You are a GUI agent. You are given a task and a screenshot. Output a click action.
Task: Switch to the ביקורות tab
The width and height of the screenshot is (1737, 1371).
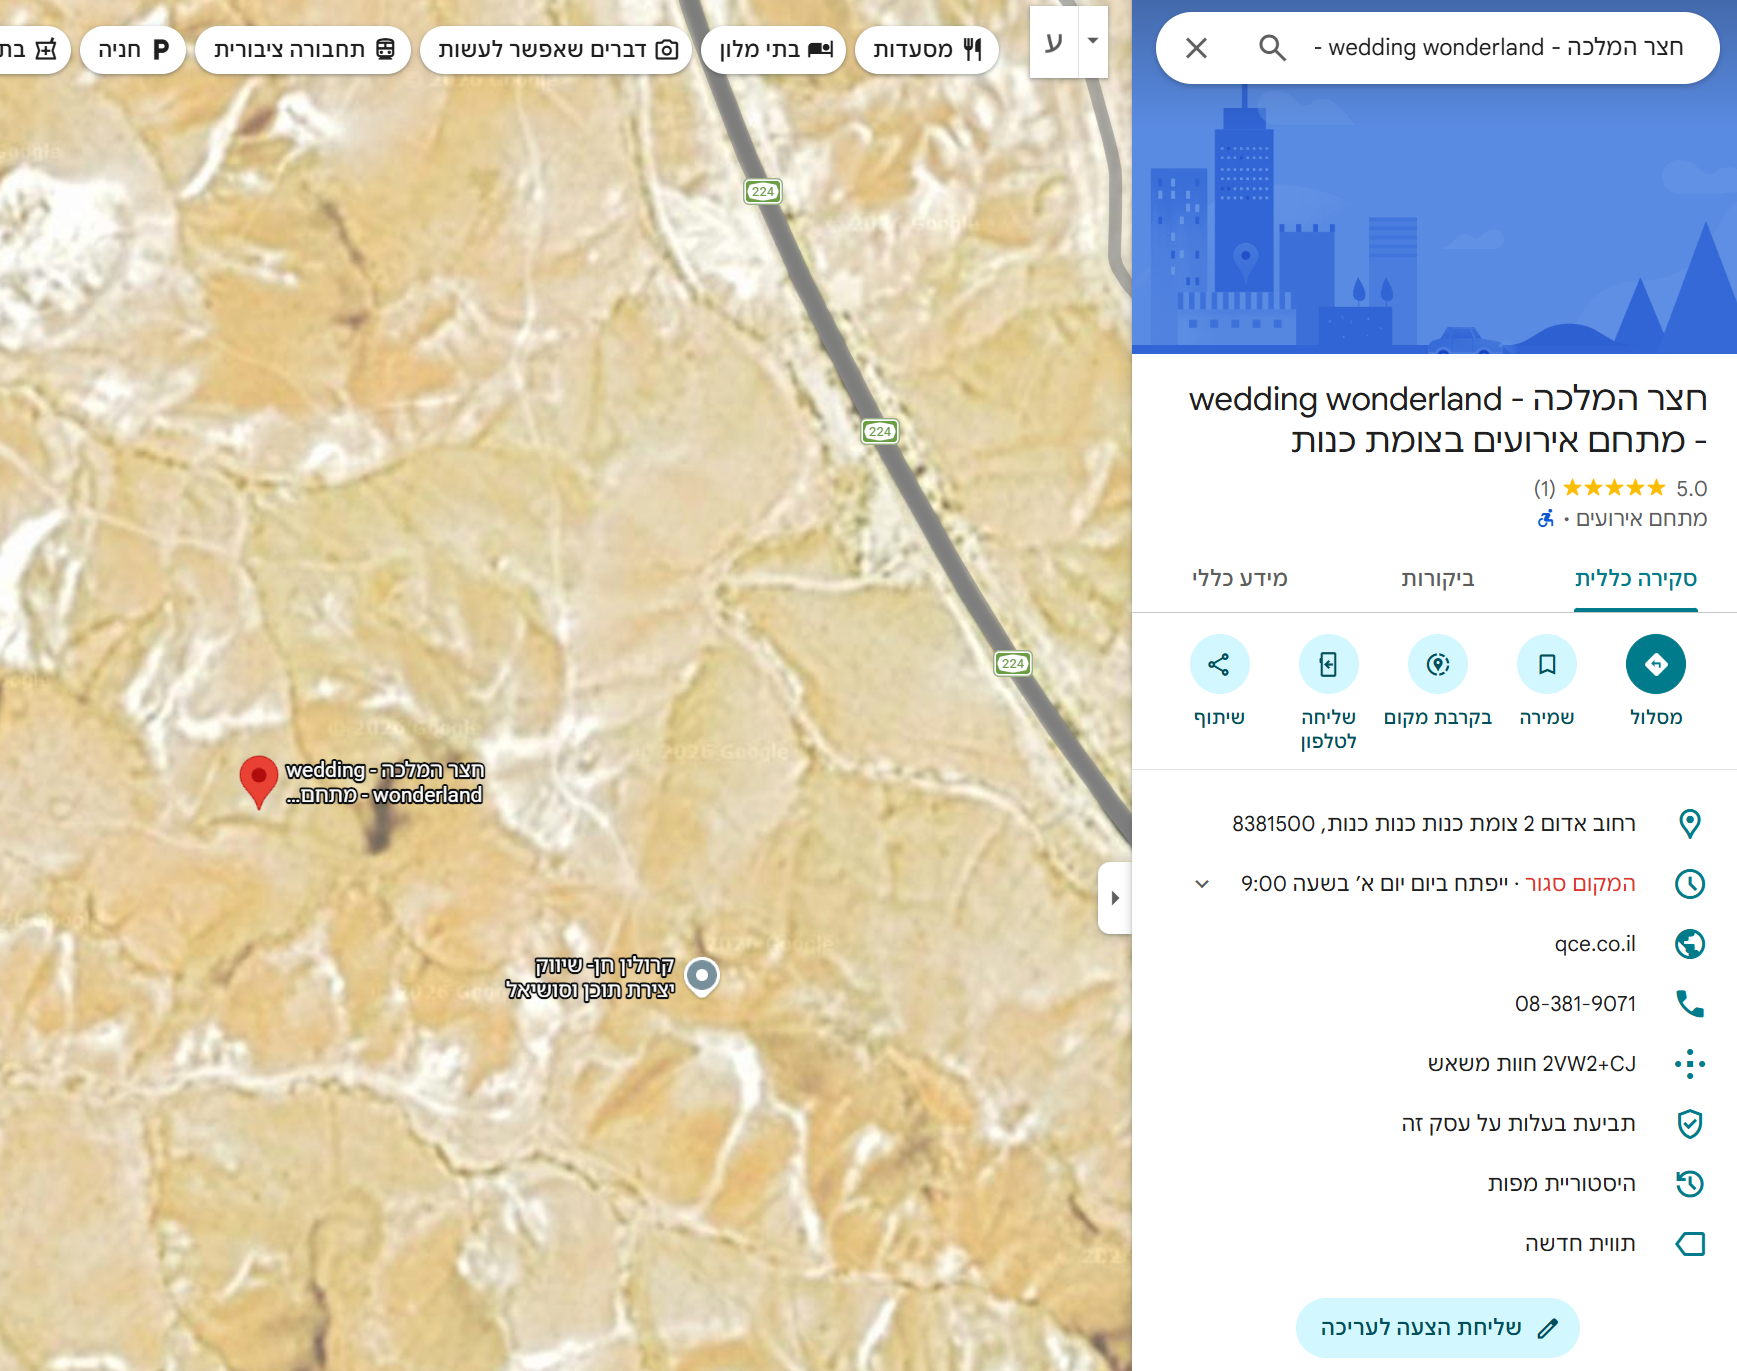click(x=1437, y=579)
